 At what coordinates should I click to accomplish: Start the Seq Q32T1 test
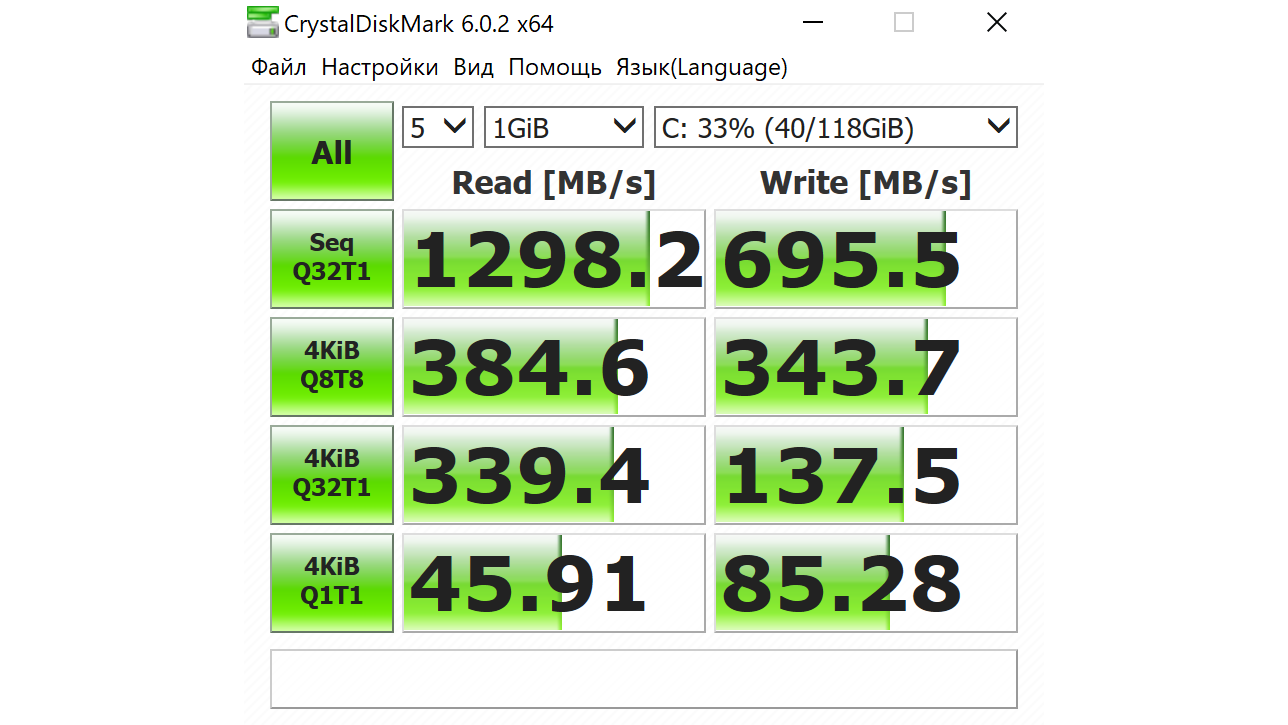pyautogui.click(x=332, y=259)
